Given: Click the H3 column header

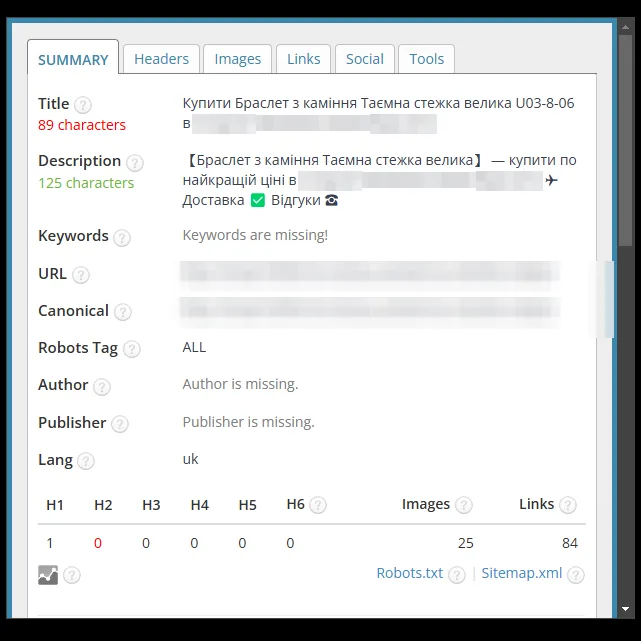Looking at the screenshot, I should (151, 505).
